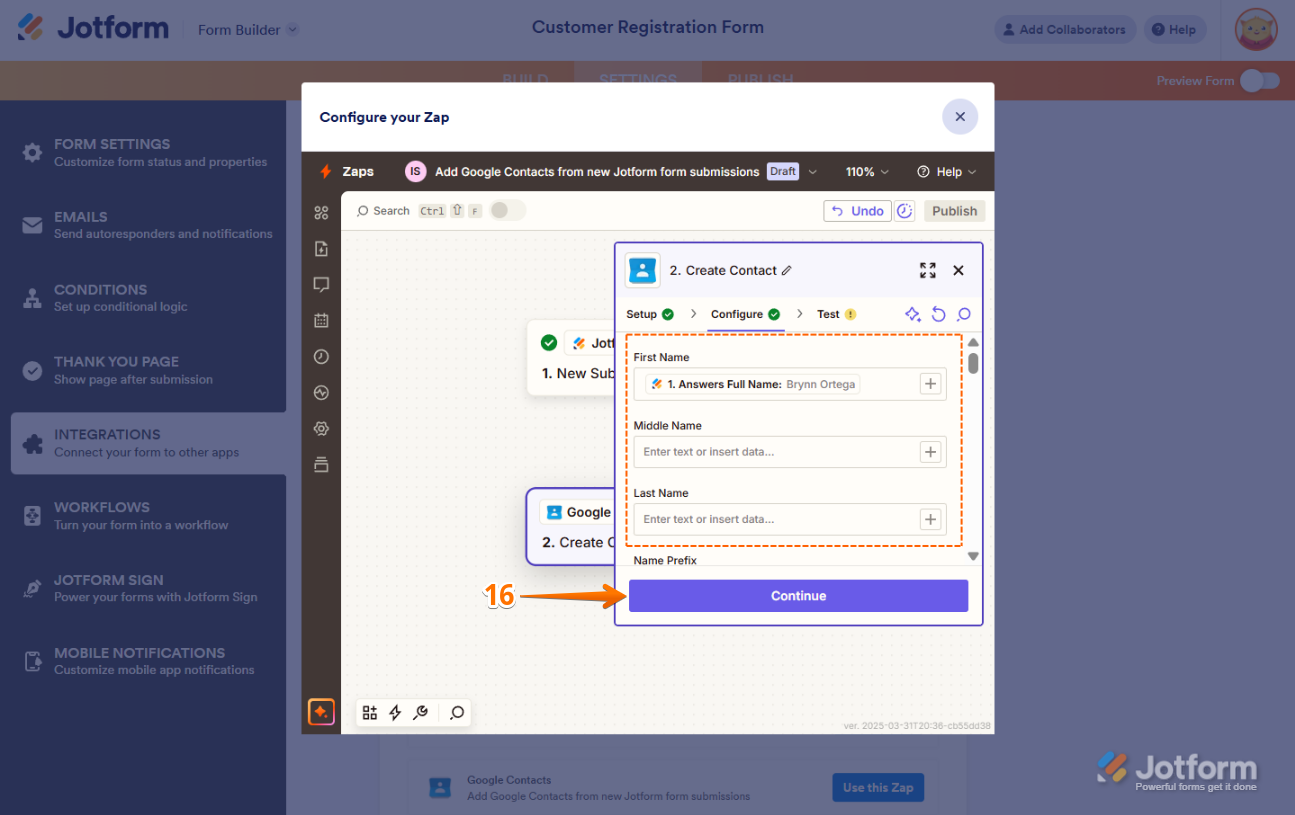Expand the Create Contact panel to fullscreen
This screenshot has width=1295, height=815.
(x=928, y=270)
